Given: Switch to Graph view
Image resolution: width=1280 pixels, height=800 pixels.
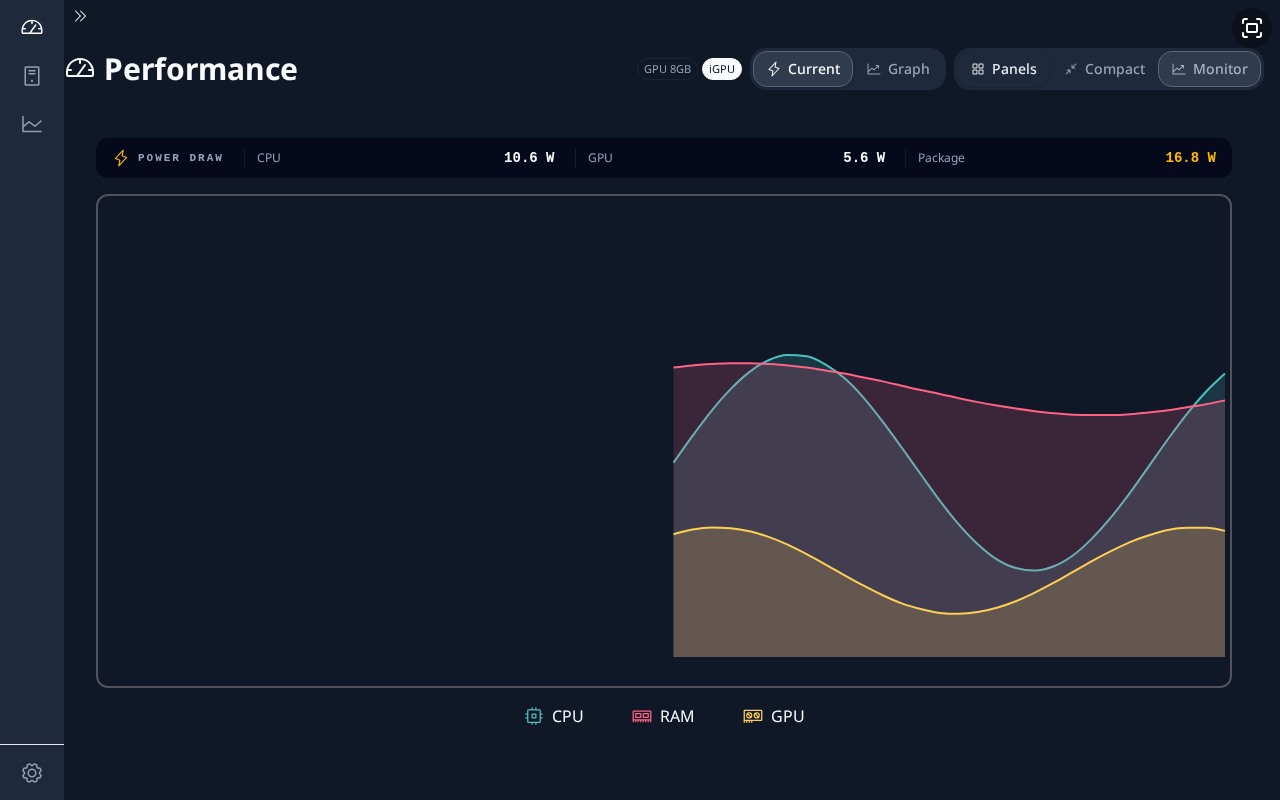Looking at the screenshot, I should click(x=898, y=69).
